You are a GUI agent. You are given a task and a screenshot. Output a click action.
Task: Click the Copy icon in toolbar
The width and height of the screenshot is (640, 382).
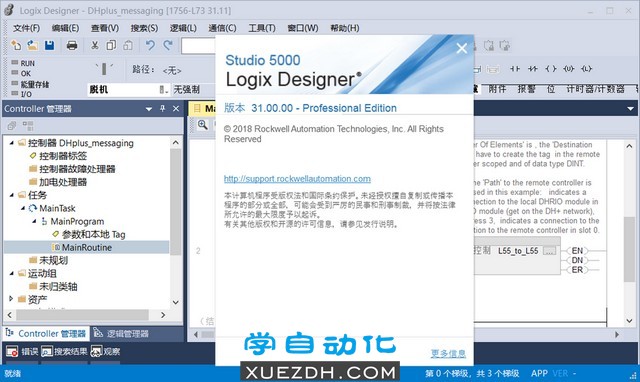click(111, 45)
